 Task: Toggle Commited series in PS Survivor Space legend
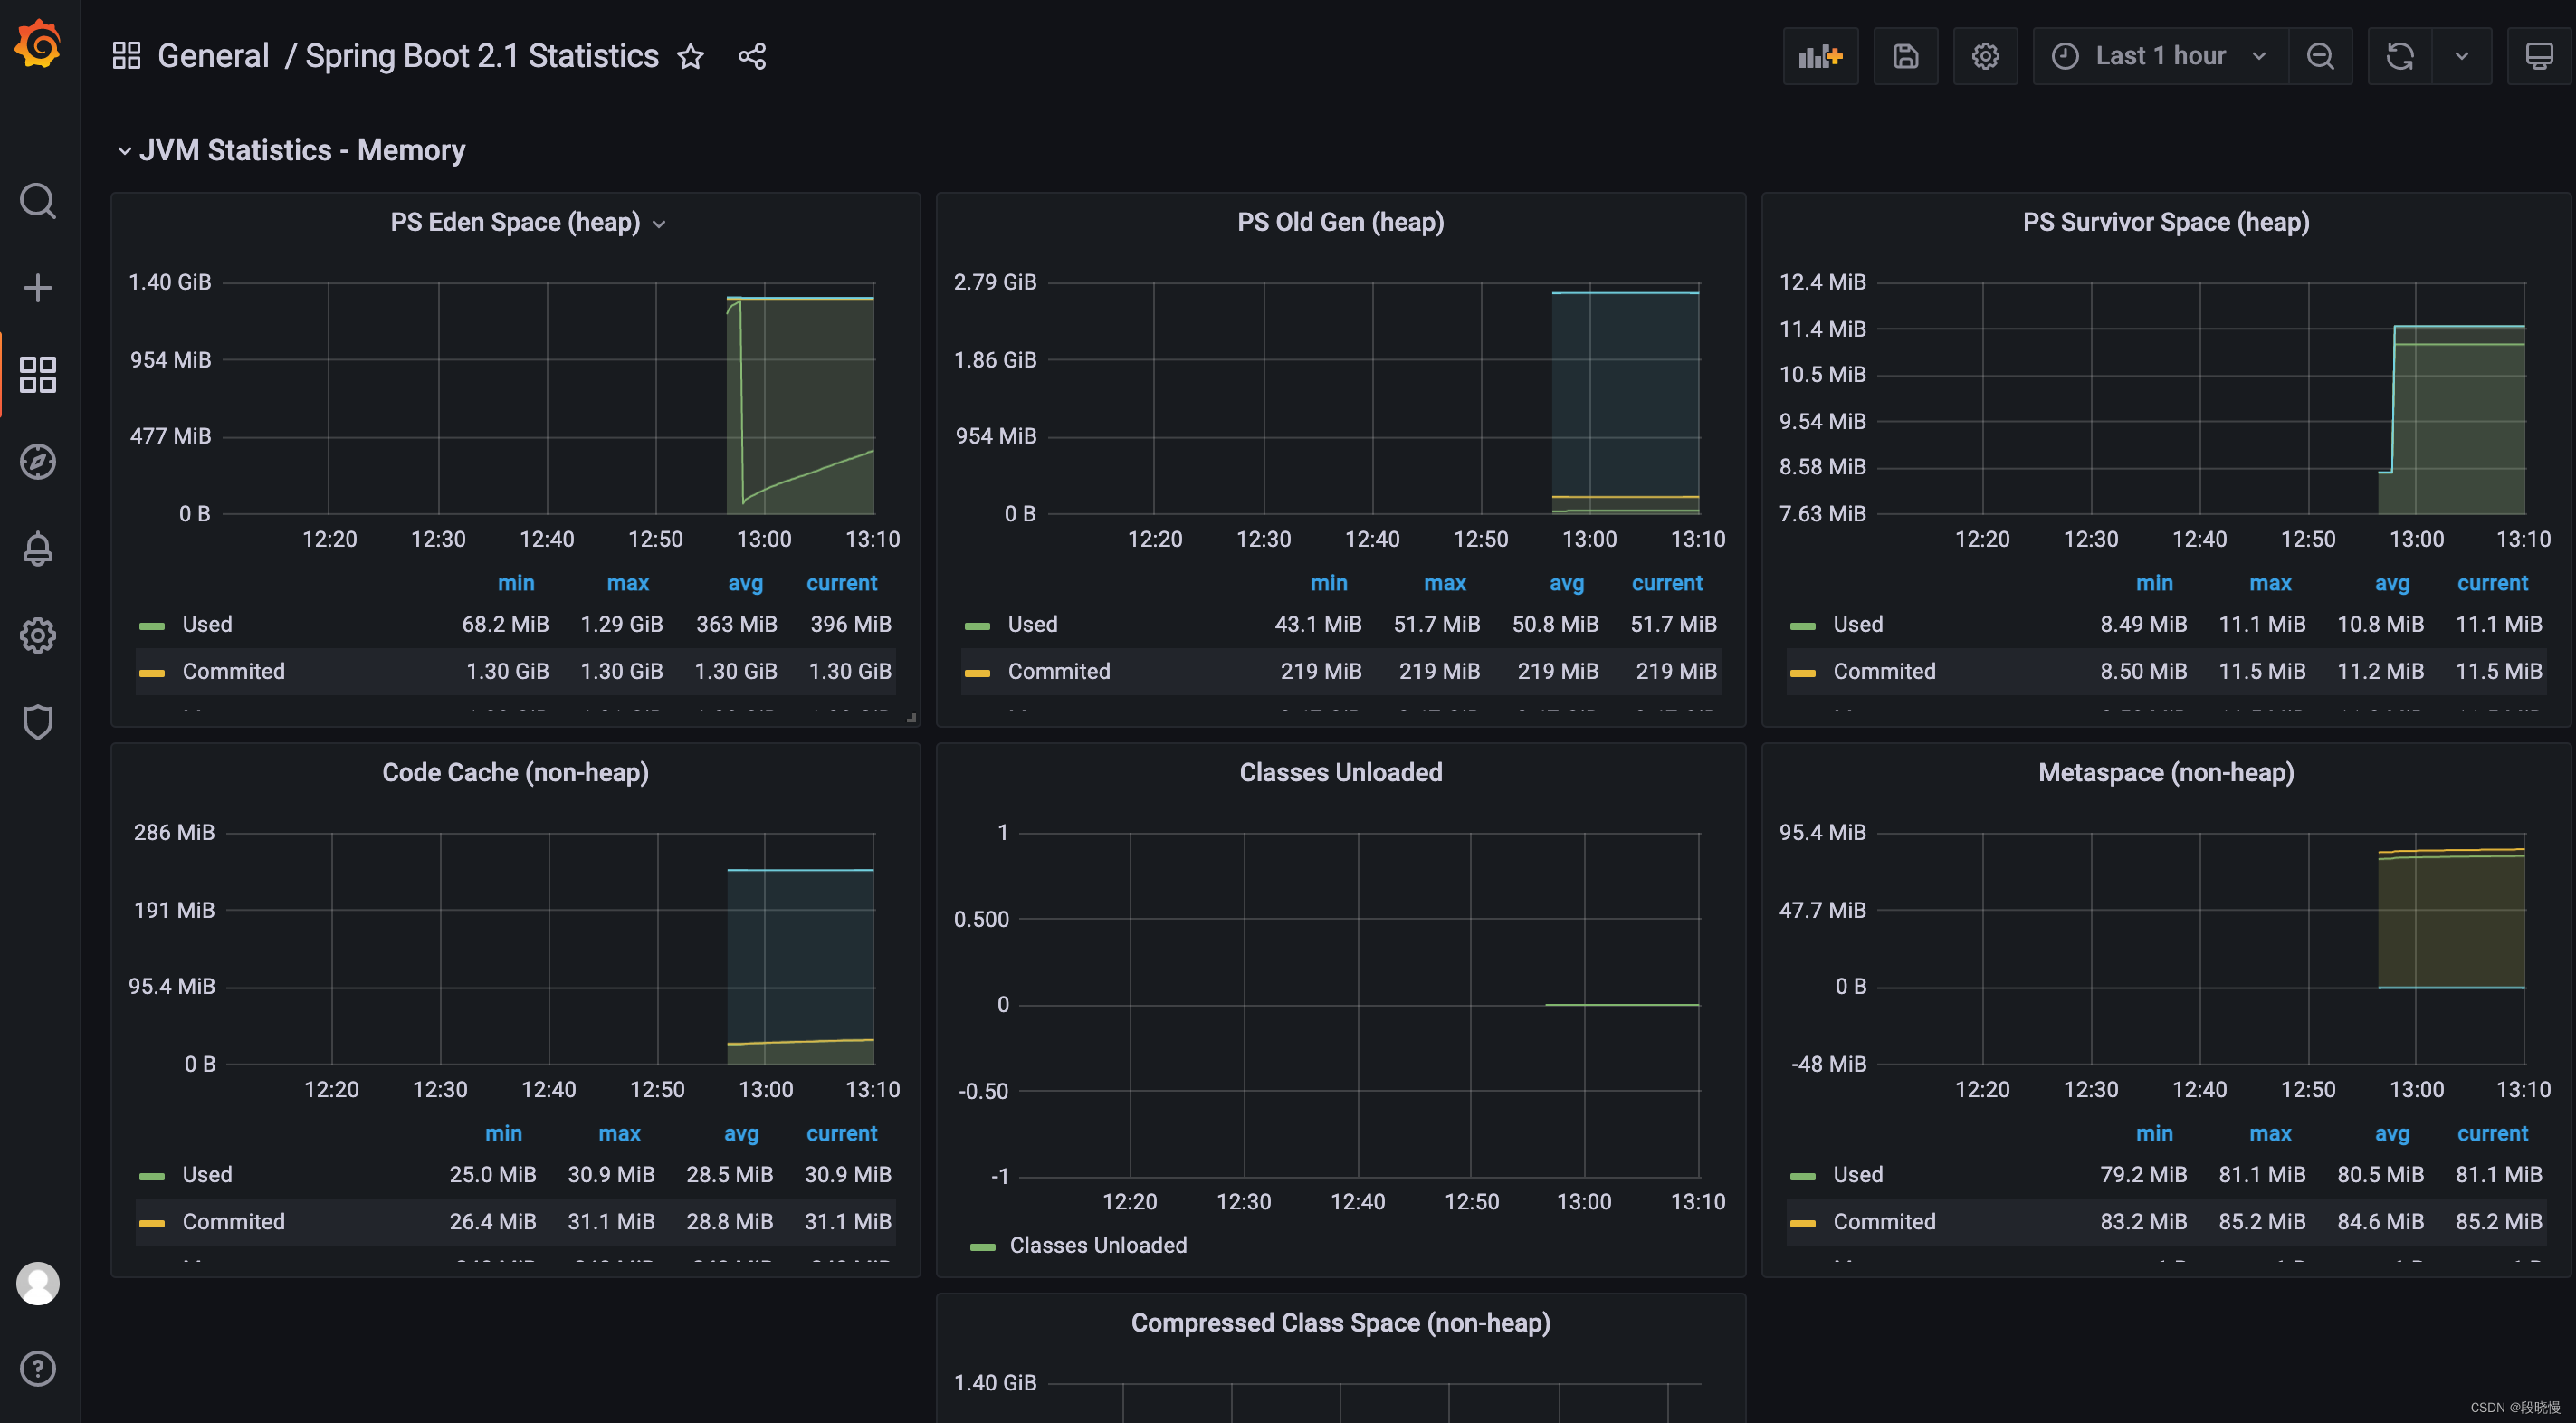coord(1884,671)
